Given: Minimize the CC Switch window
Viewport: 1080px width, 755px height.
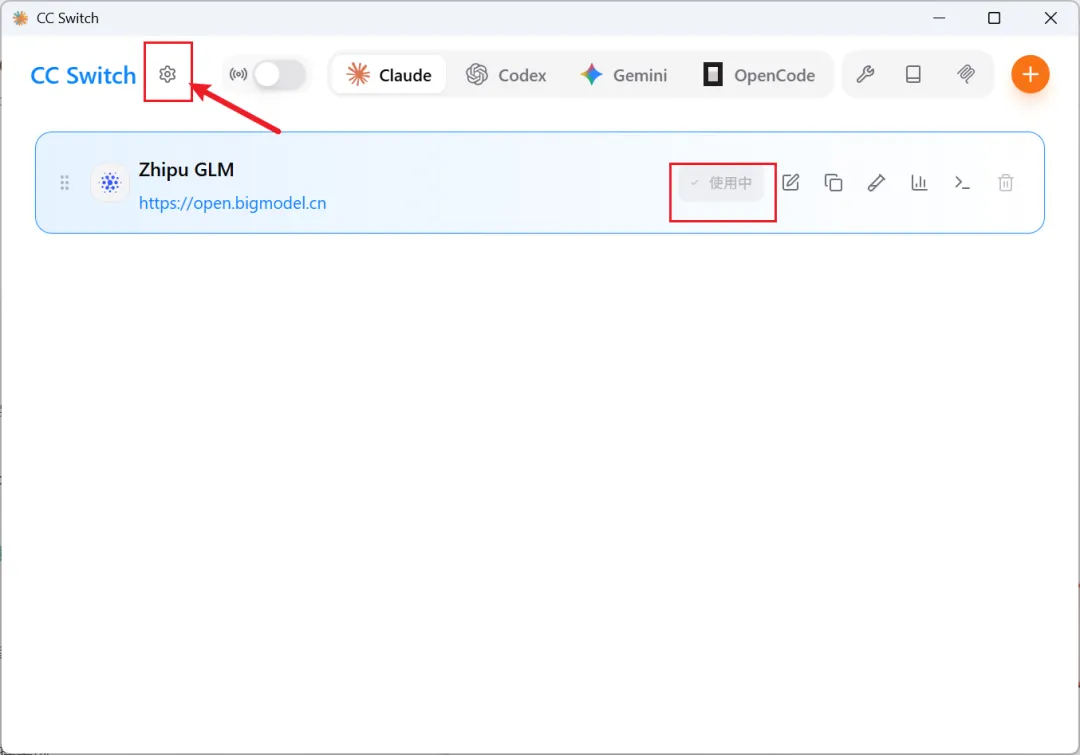Looking at the screenshot, I should click(939, 18).
